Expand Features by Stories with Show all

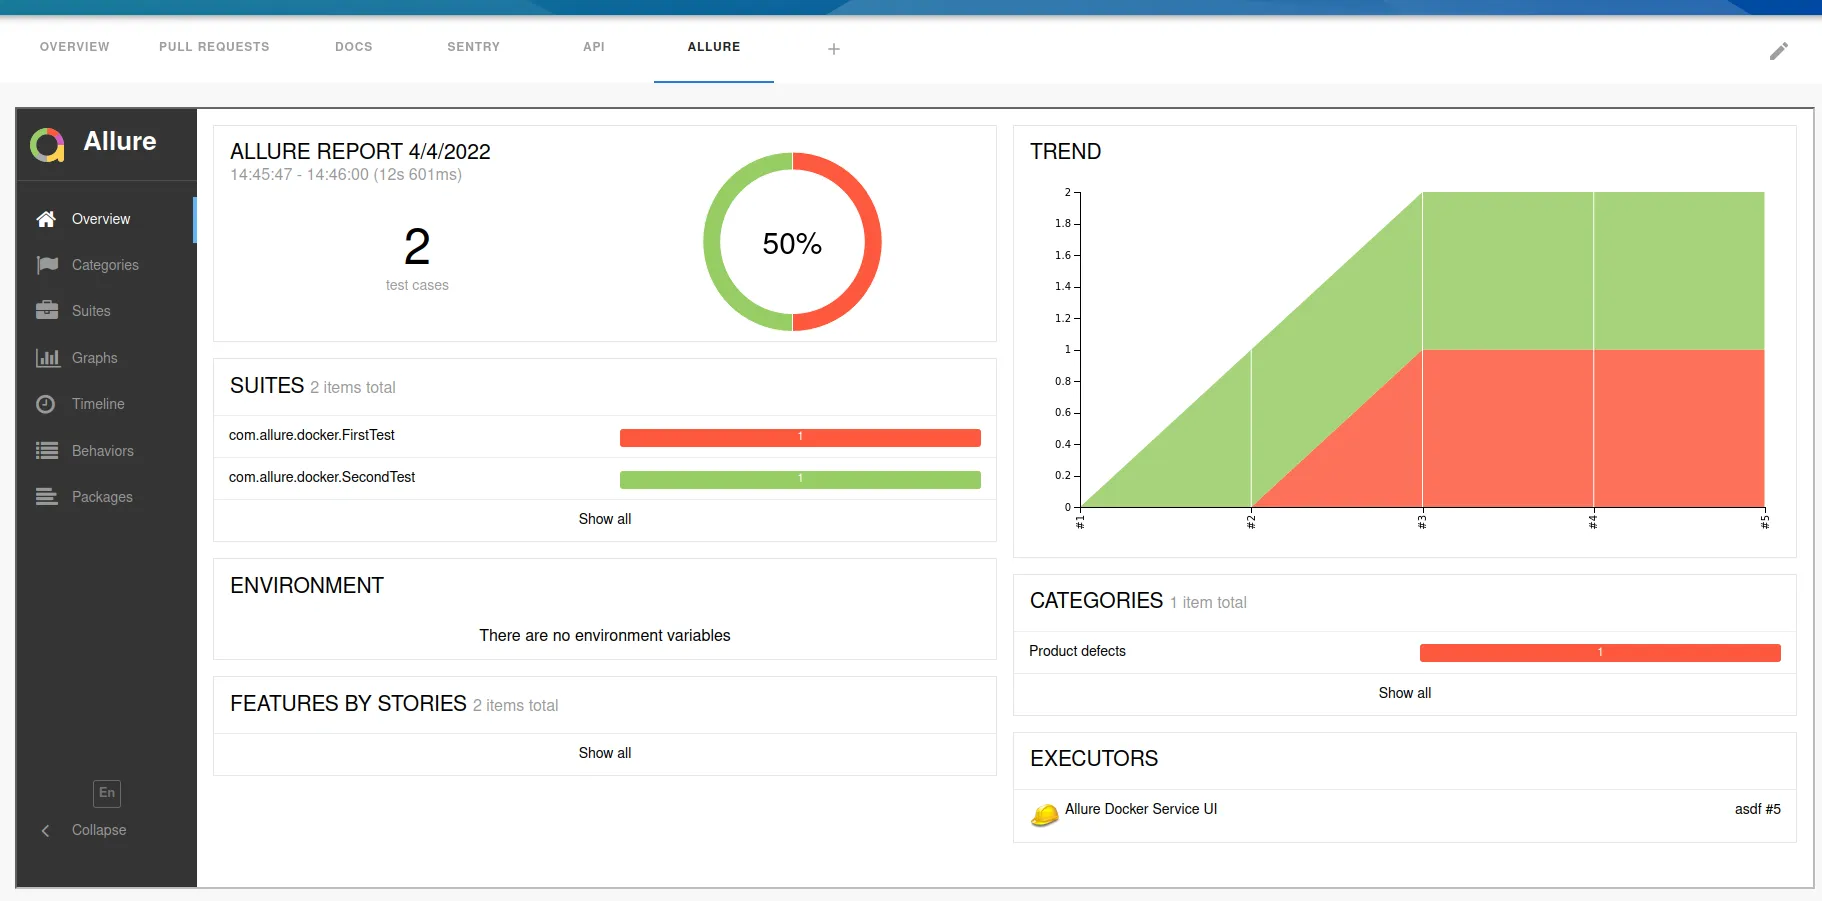(x=605, y=753)
